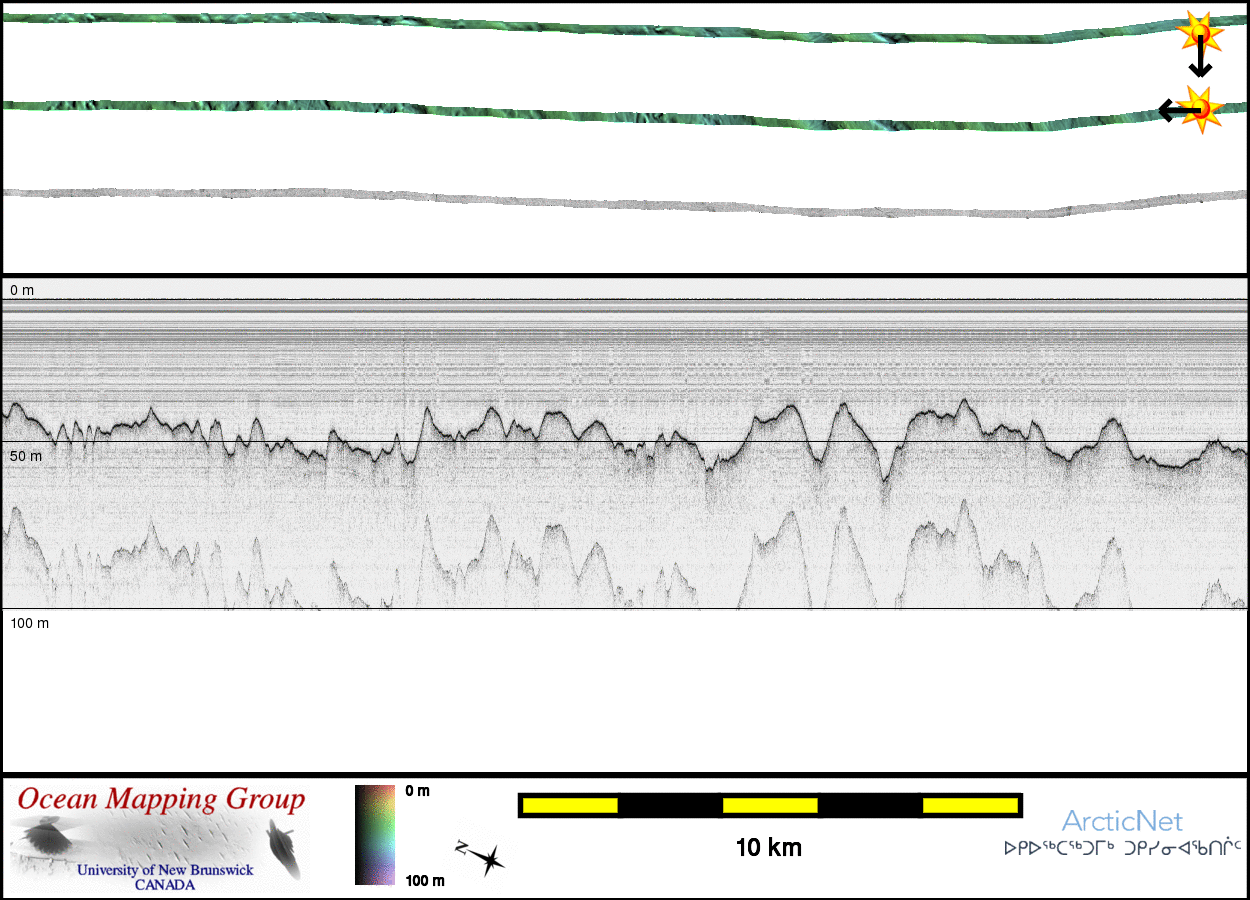This screenshot has height=900, width=1250.
Task: Click the lower starburst position marker
Action: pyautogui.click(x=1199, y=106)
